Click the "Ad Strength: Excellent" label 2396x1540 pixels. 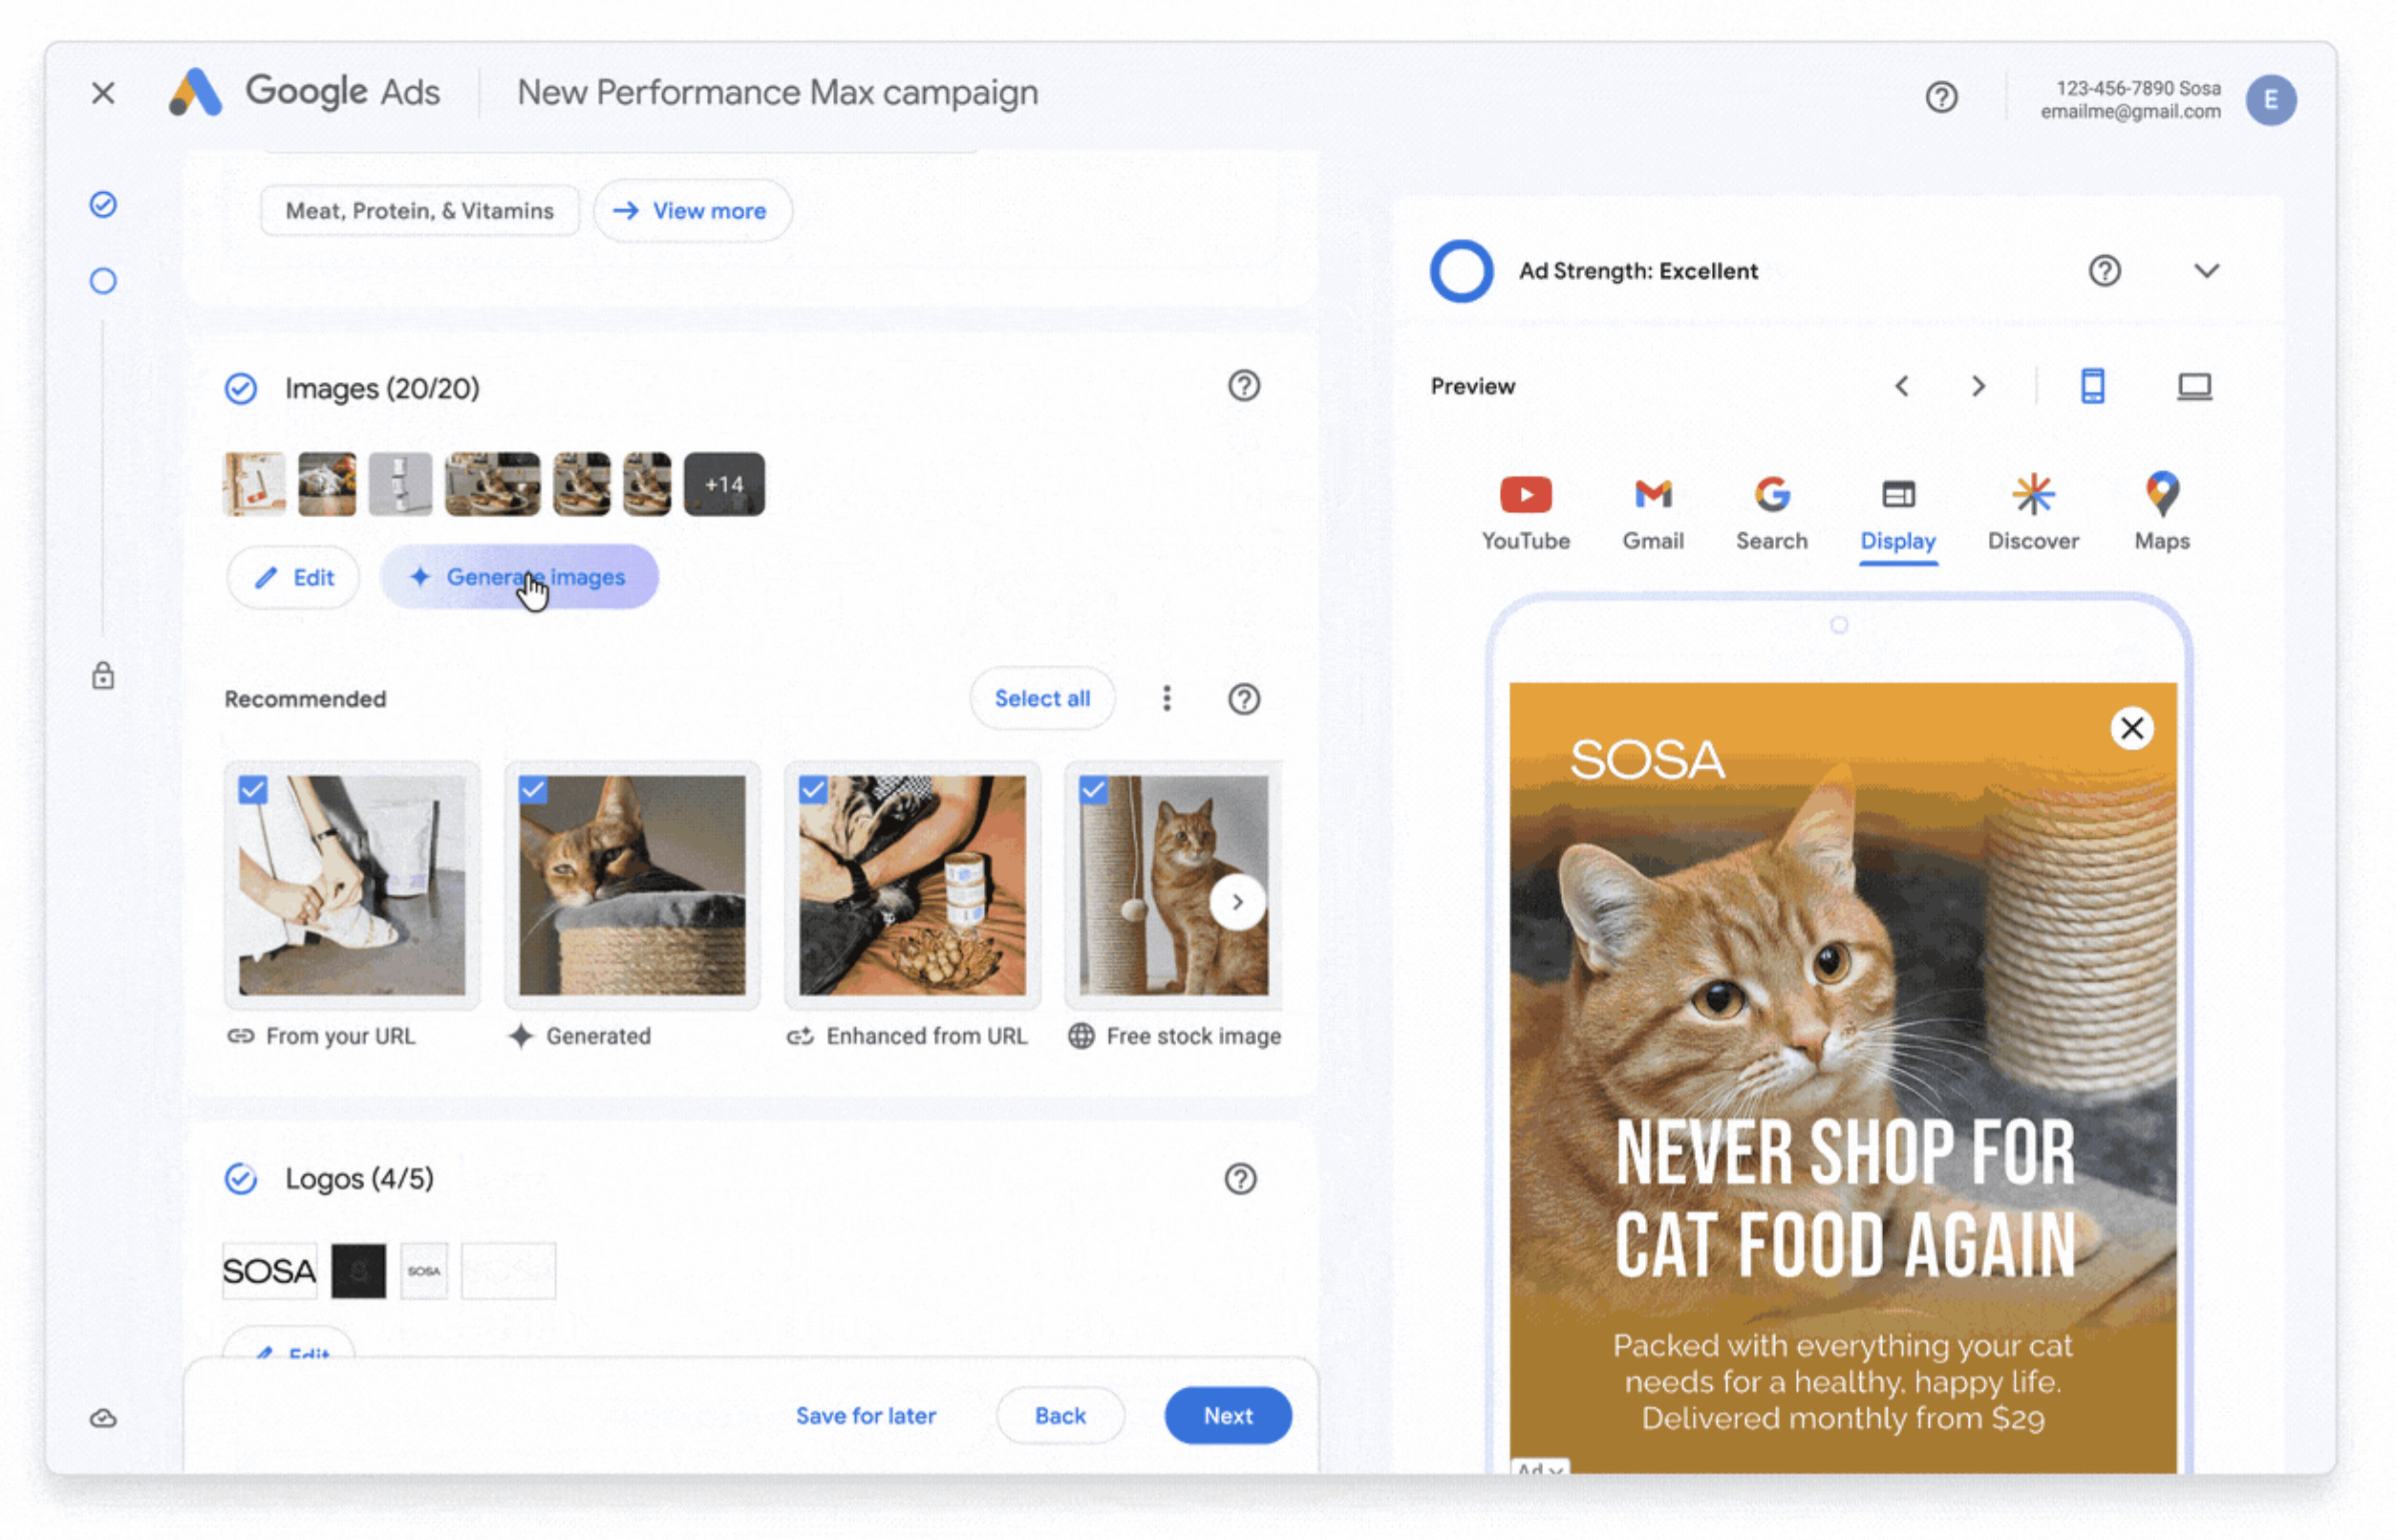click(x=1637, y=271)
